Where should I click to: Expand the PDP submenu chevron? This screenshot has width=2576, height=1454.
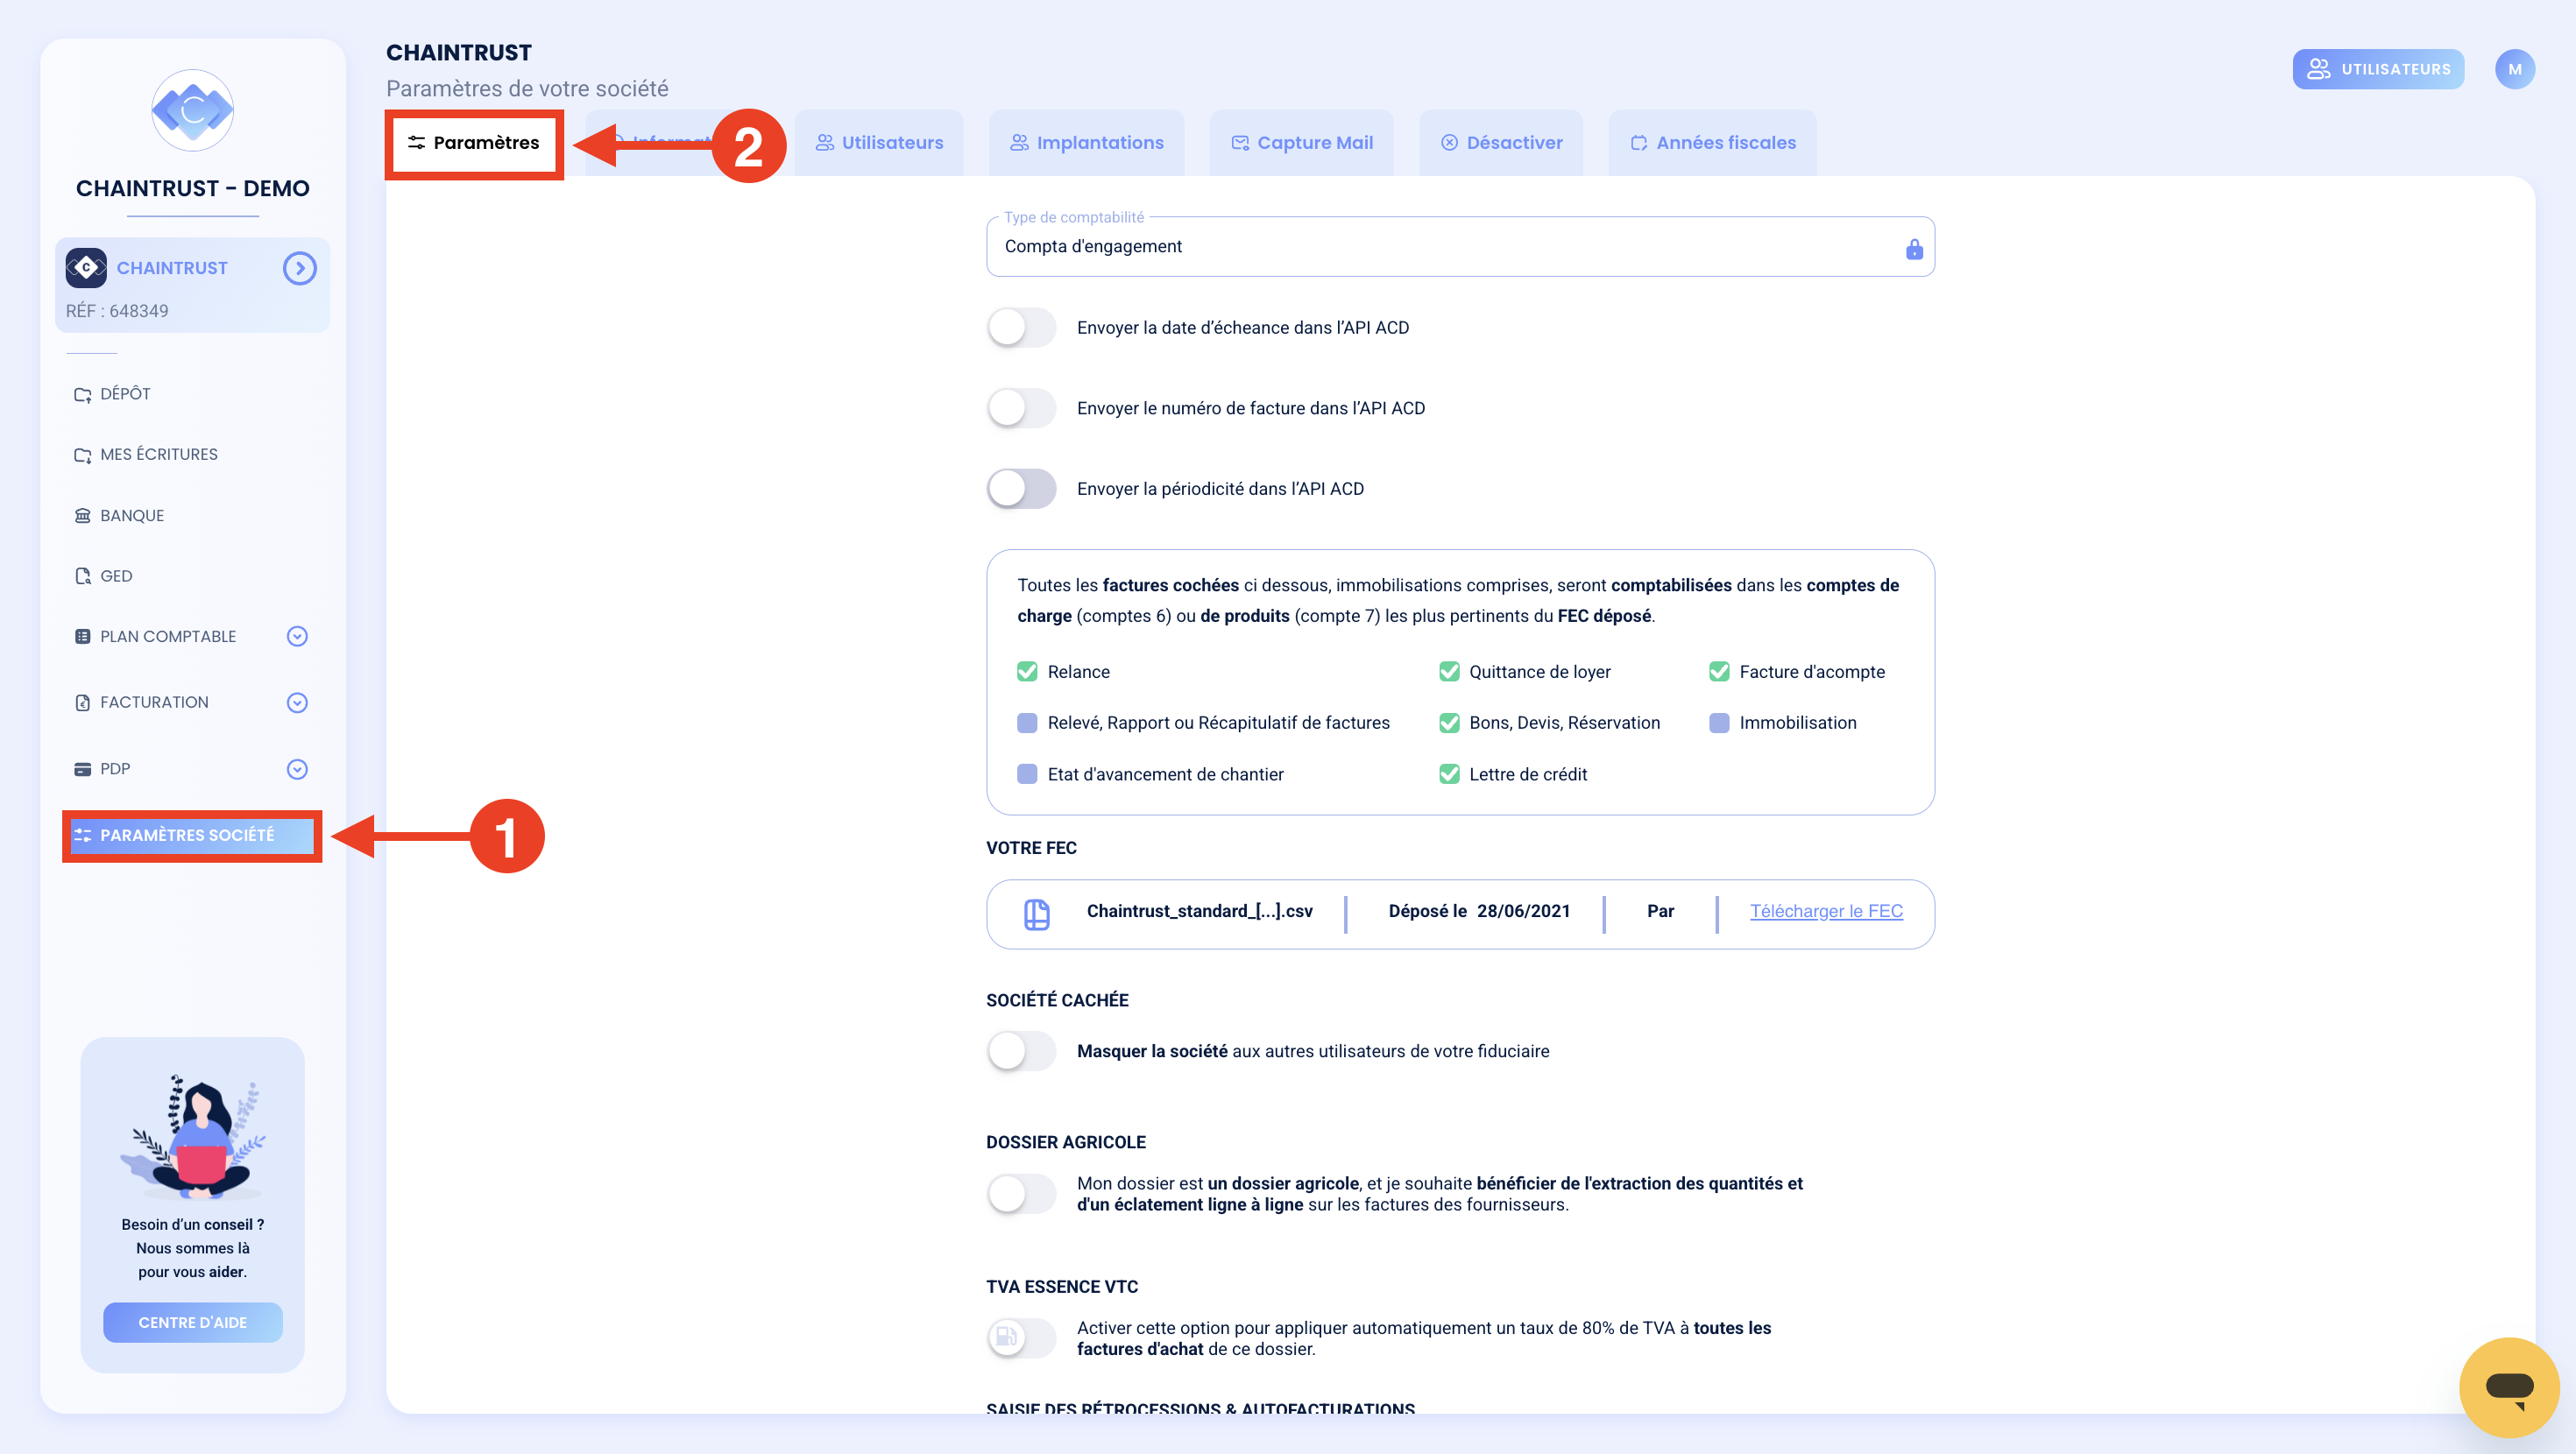[297, 769]
